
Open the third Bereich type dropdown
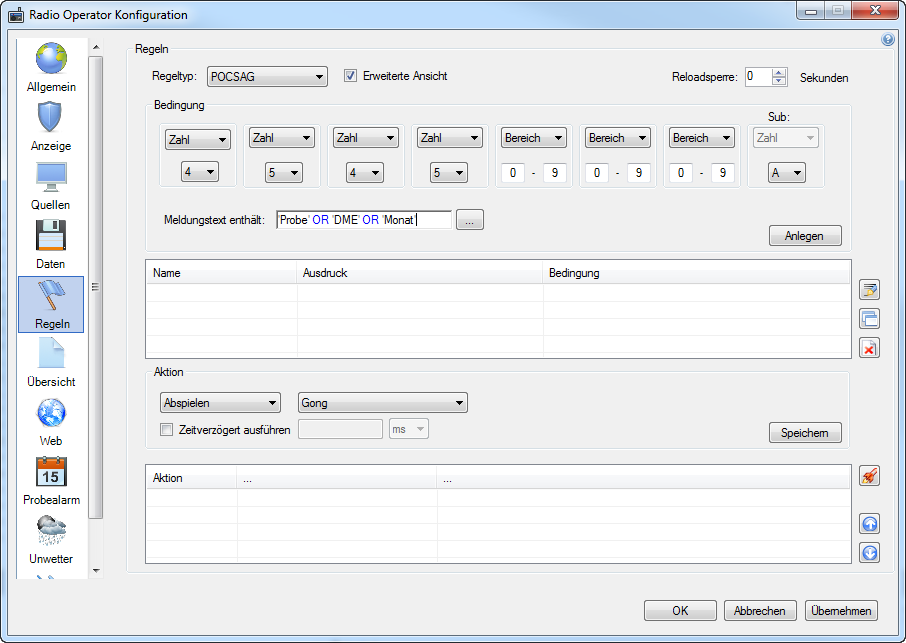point(701,138)
